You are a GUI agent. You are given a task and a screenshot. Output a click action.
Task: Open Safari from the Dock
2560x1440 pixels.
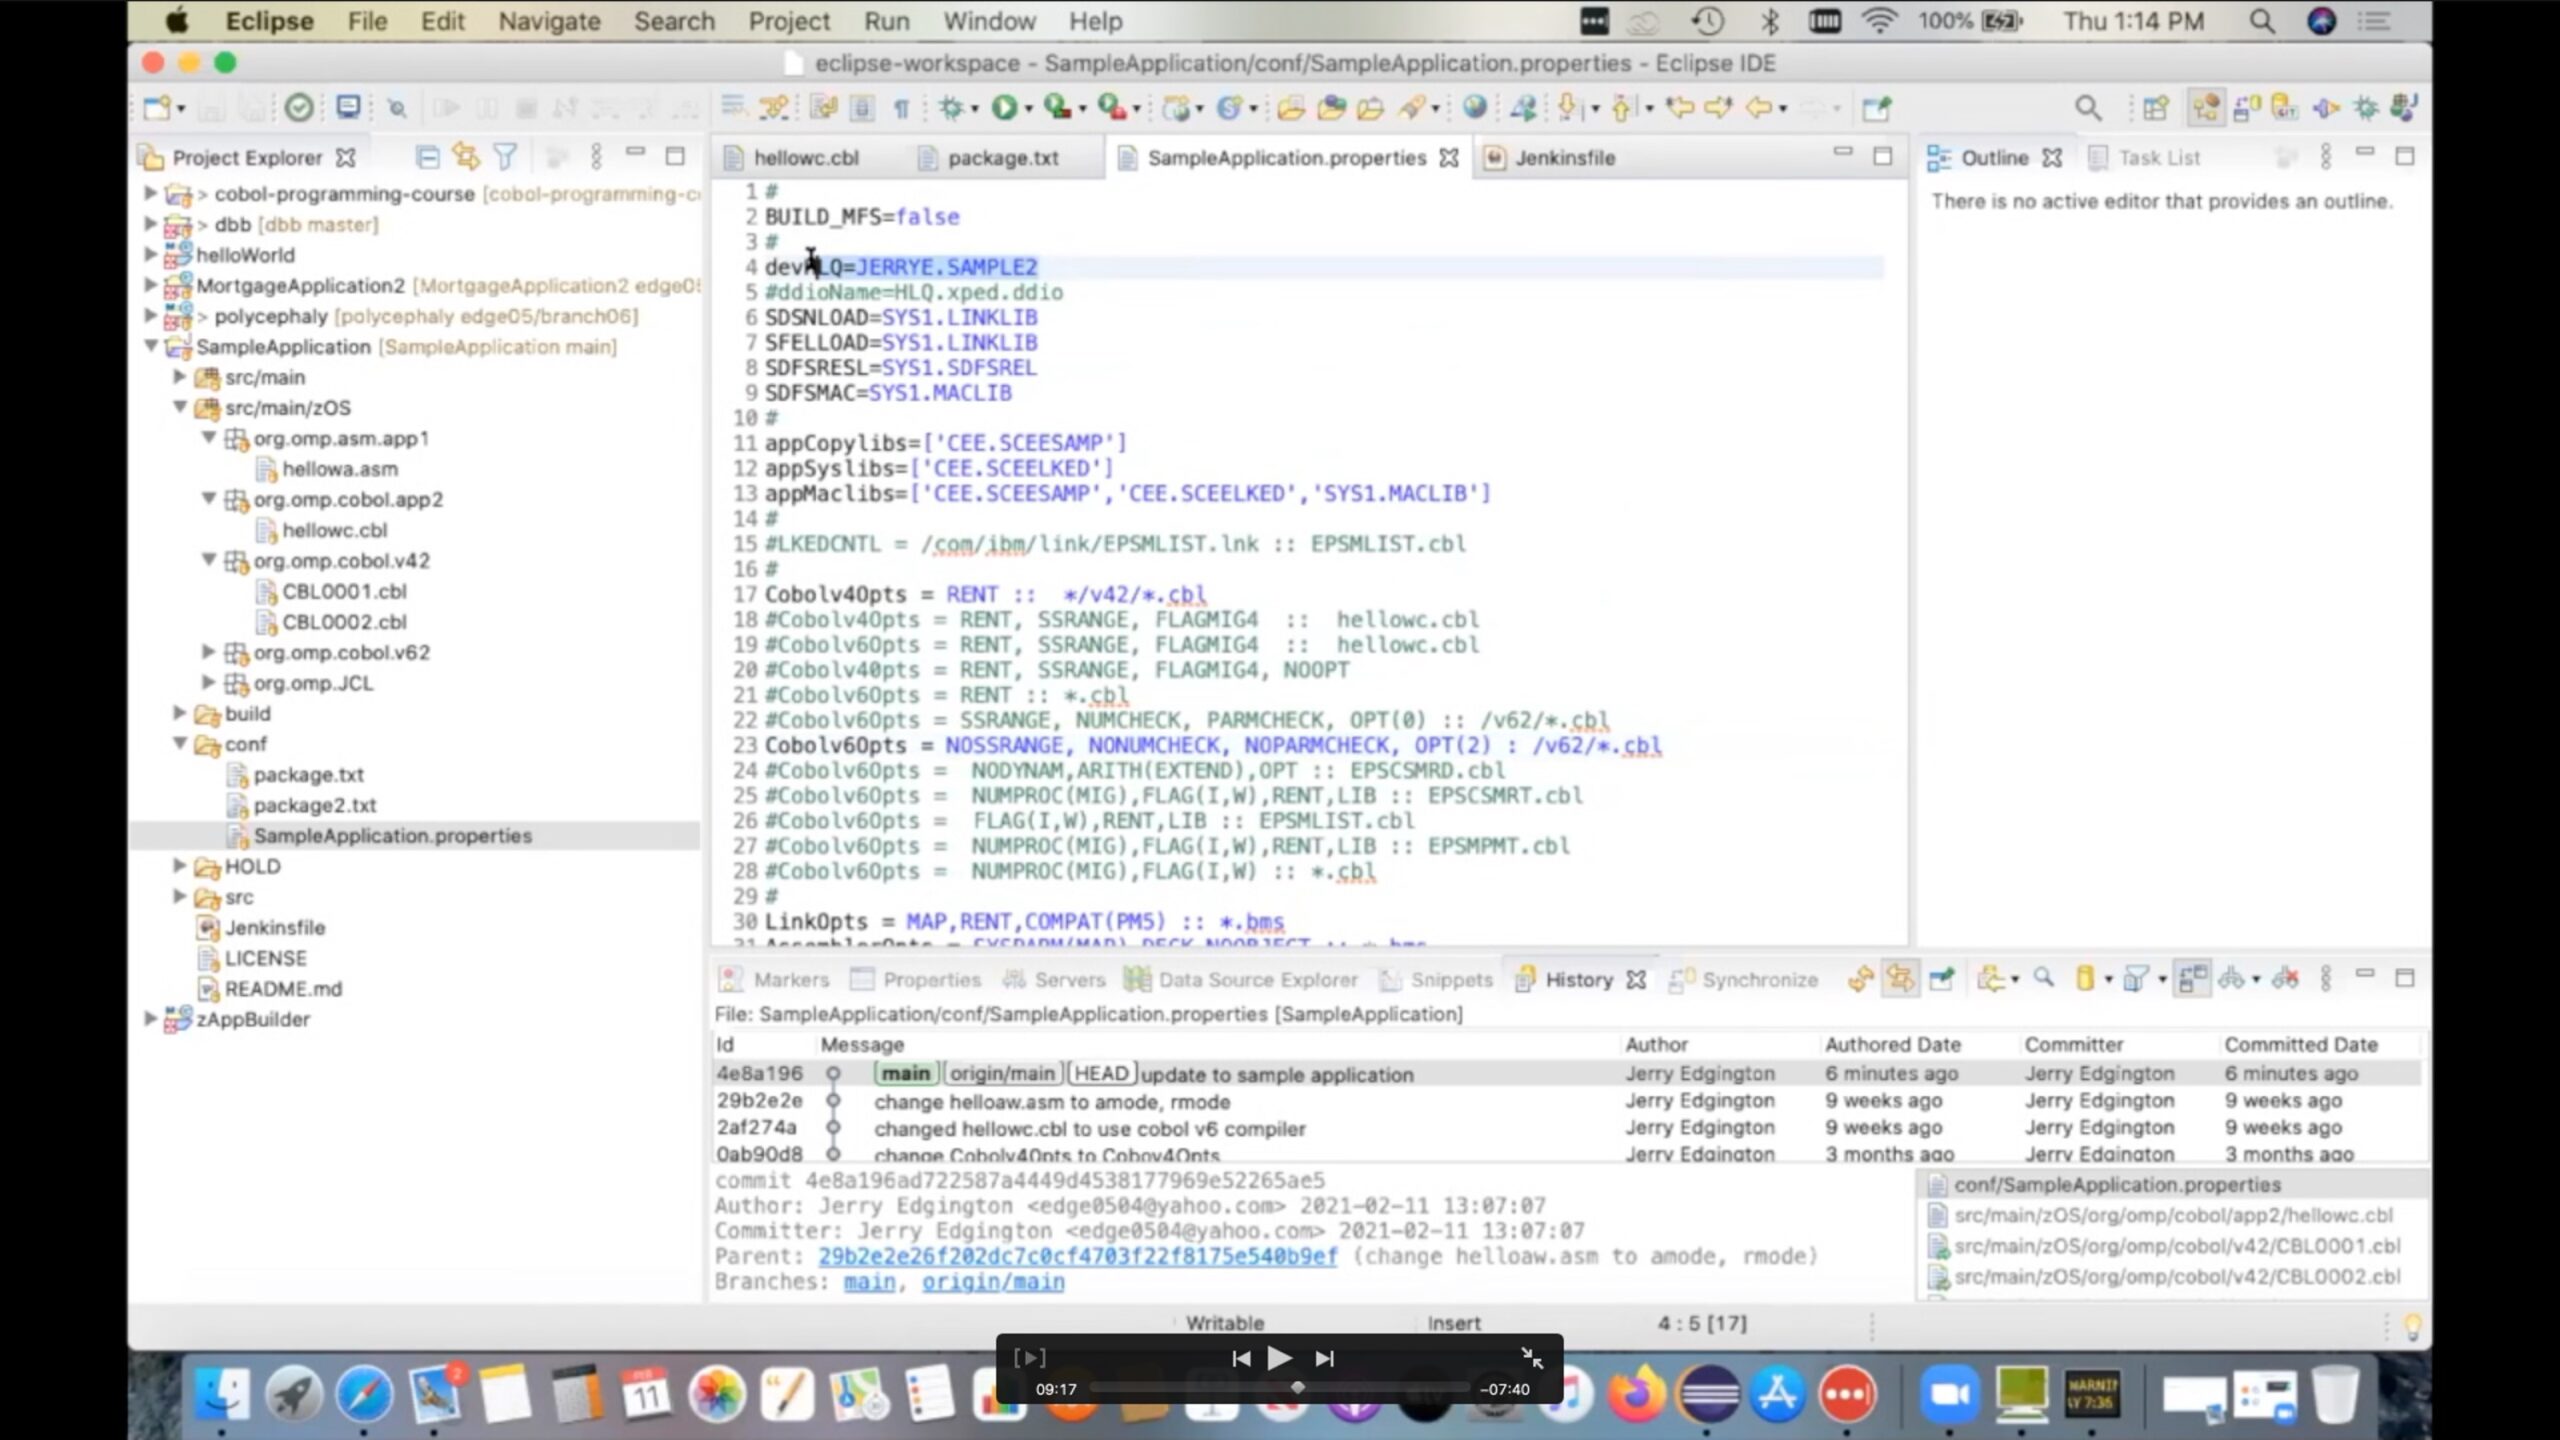[364, 1394]
